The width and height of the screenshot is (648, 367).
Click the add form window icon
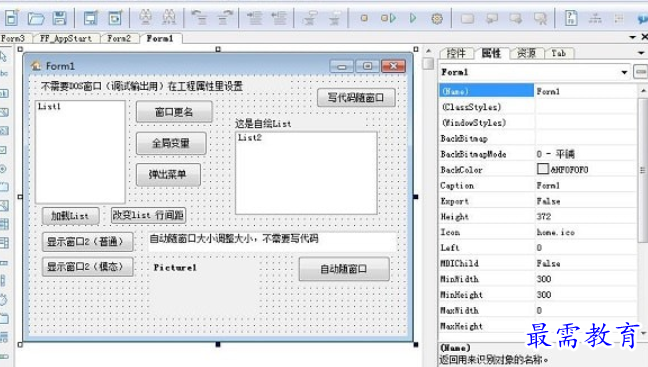coord(91,18)
